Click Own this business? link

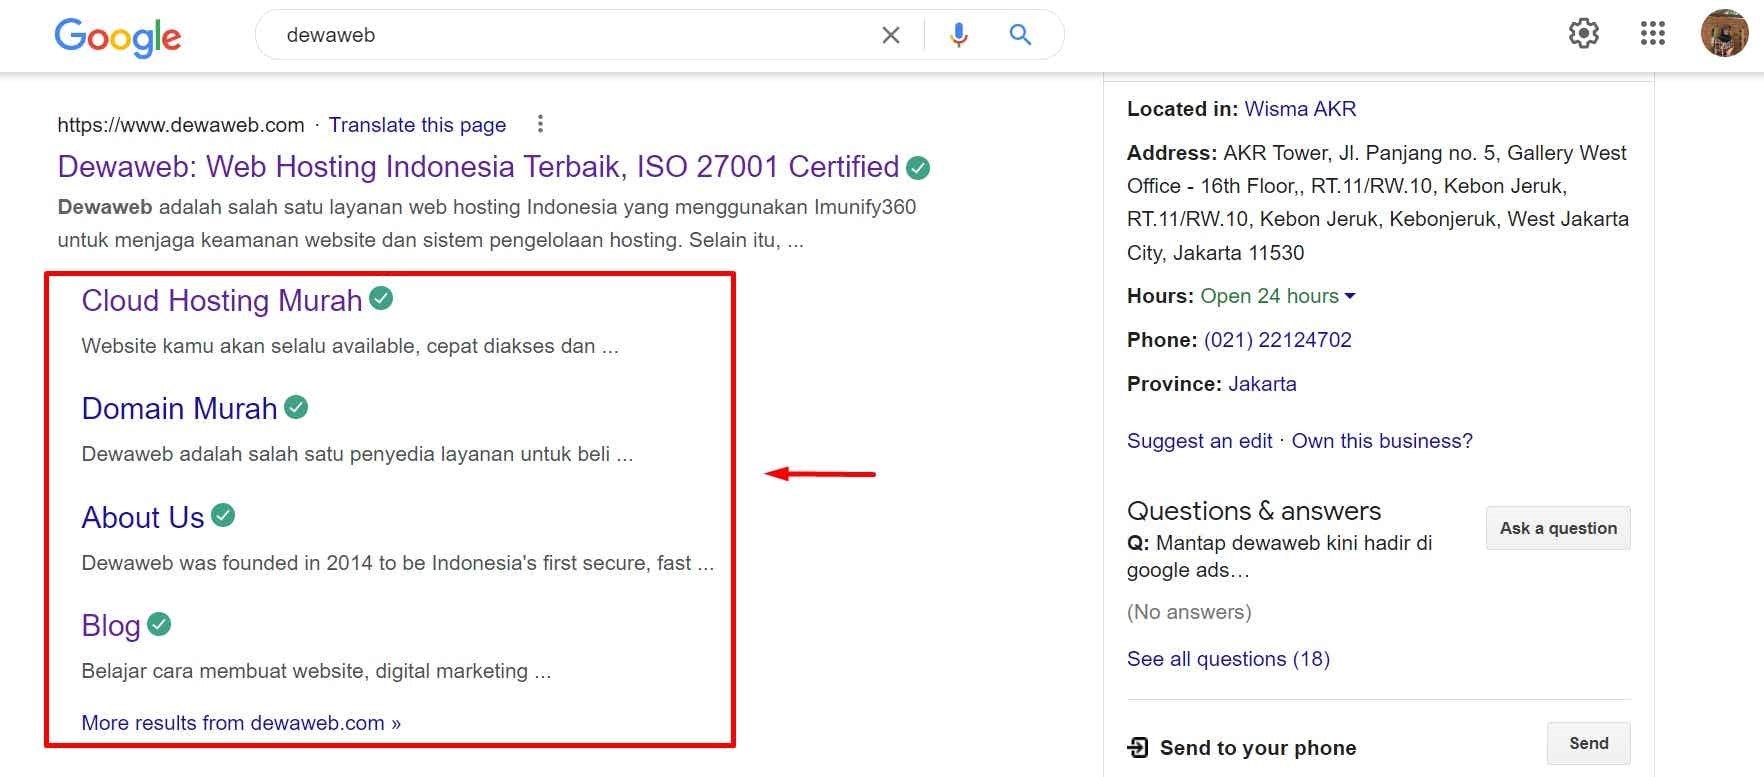click(x=1382, y=441)
